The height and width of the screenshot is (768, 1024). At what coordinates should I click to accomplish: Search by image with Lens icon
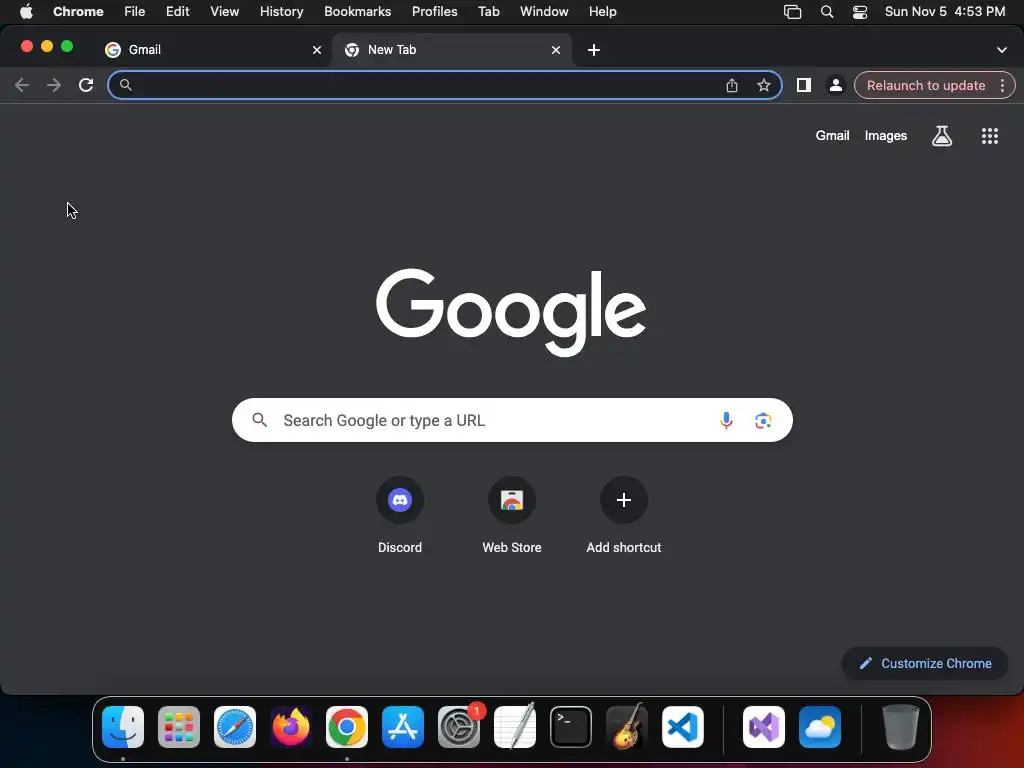coord(763,421)
